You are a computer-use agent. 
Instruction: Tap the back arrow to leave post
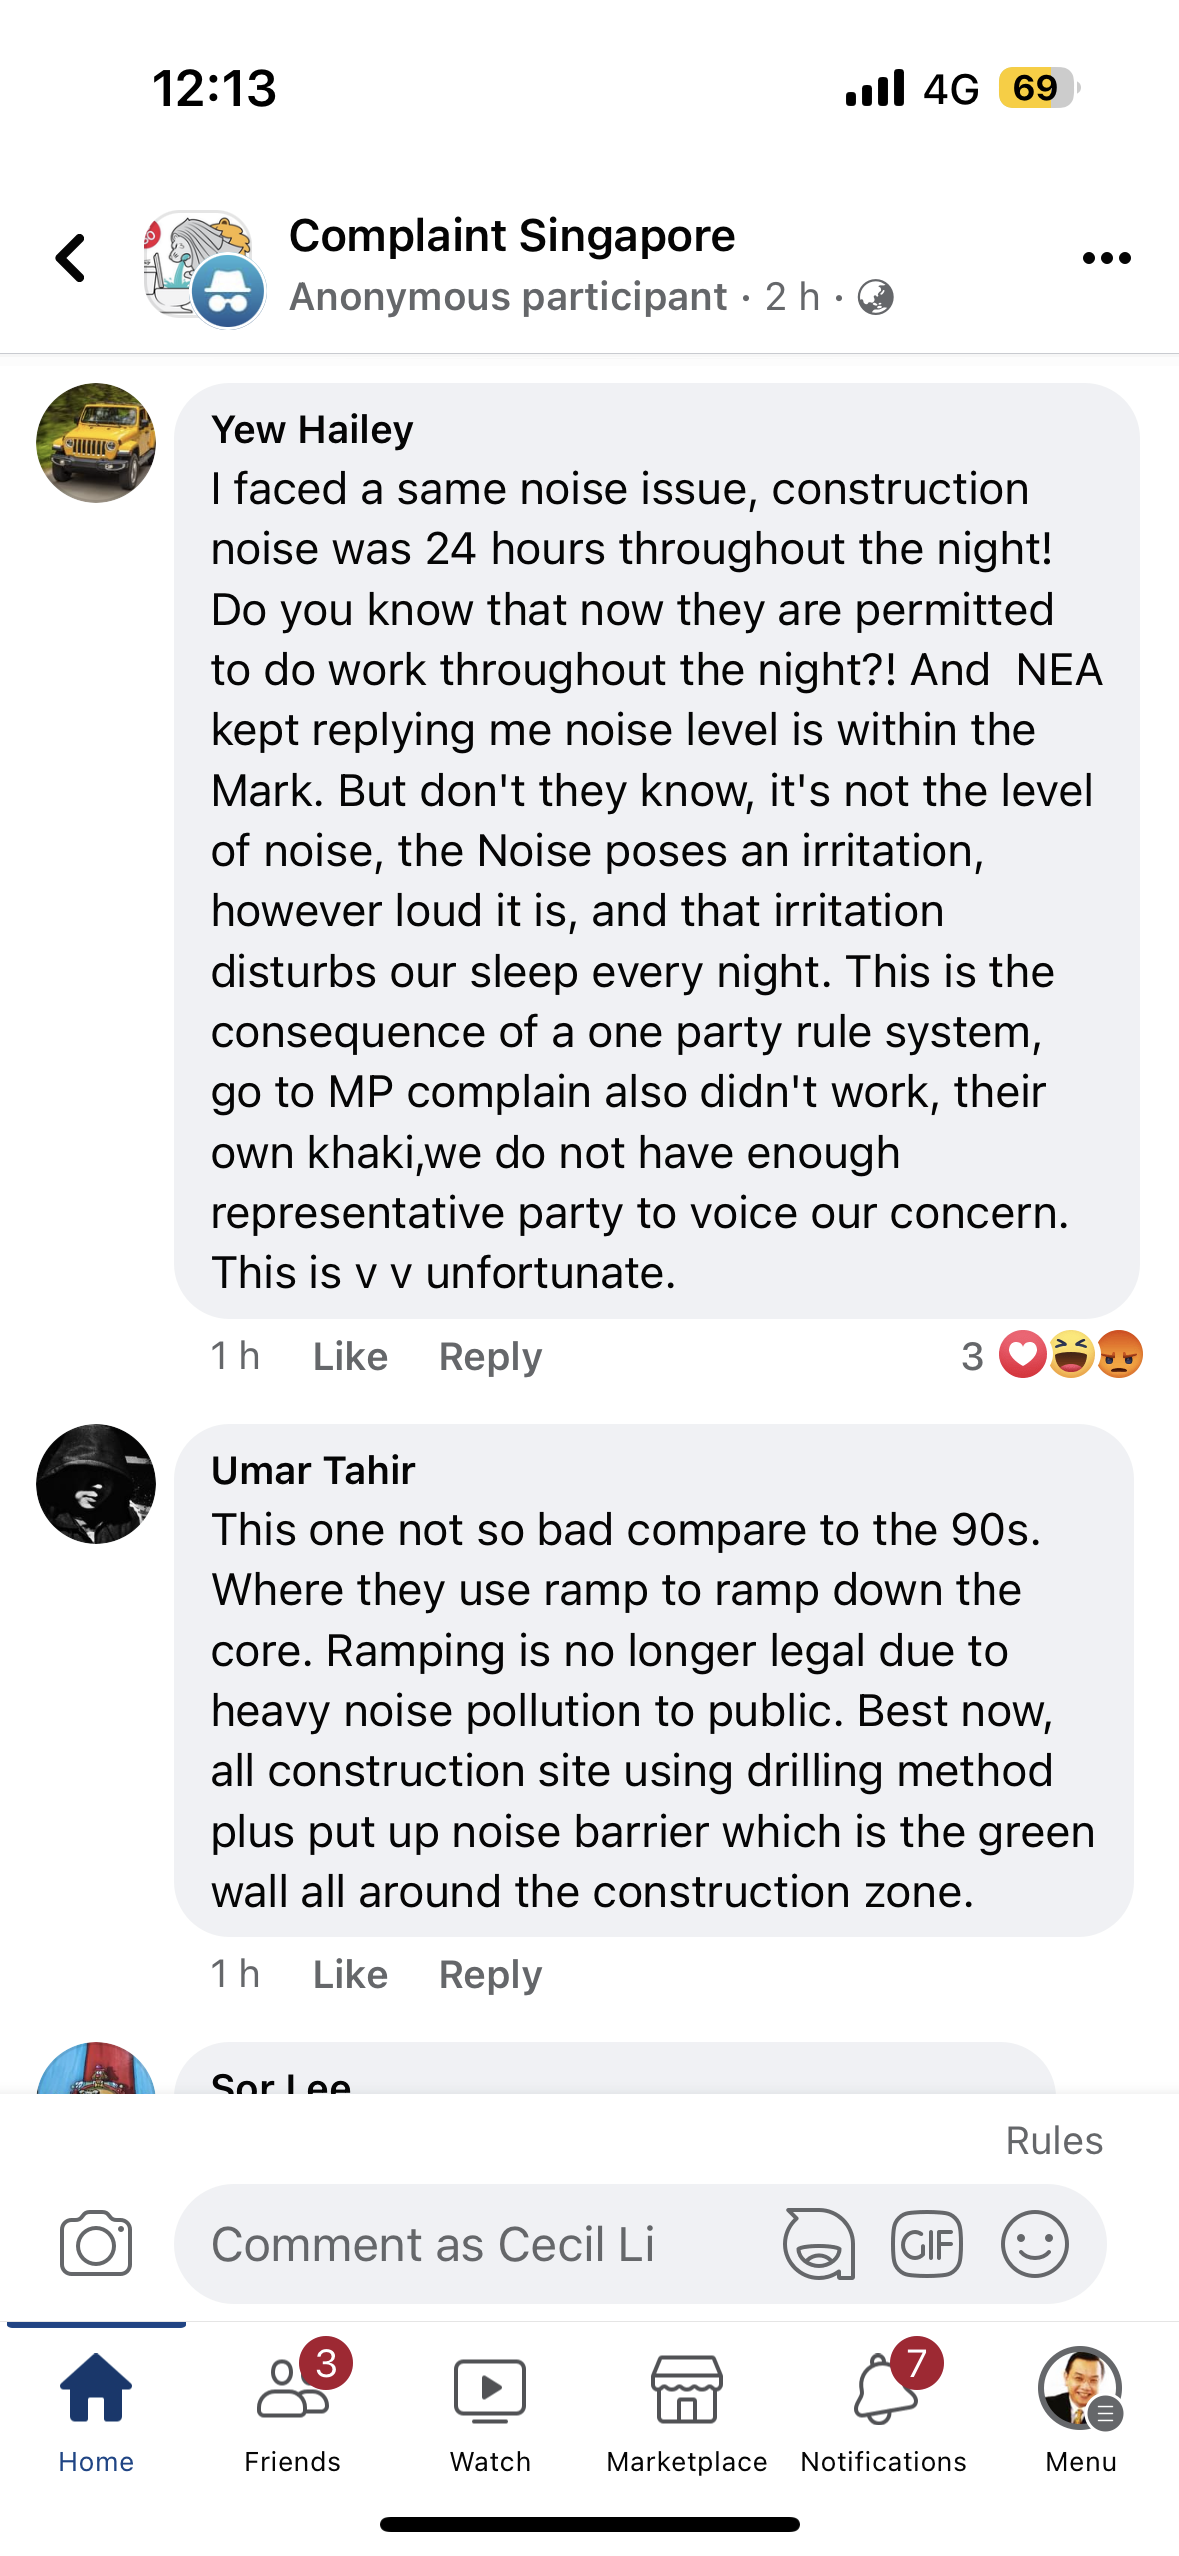tap(71, 259)
